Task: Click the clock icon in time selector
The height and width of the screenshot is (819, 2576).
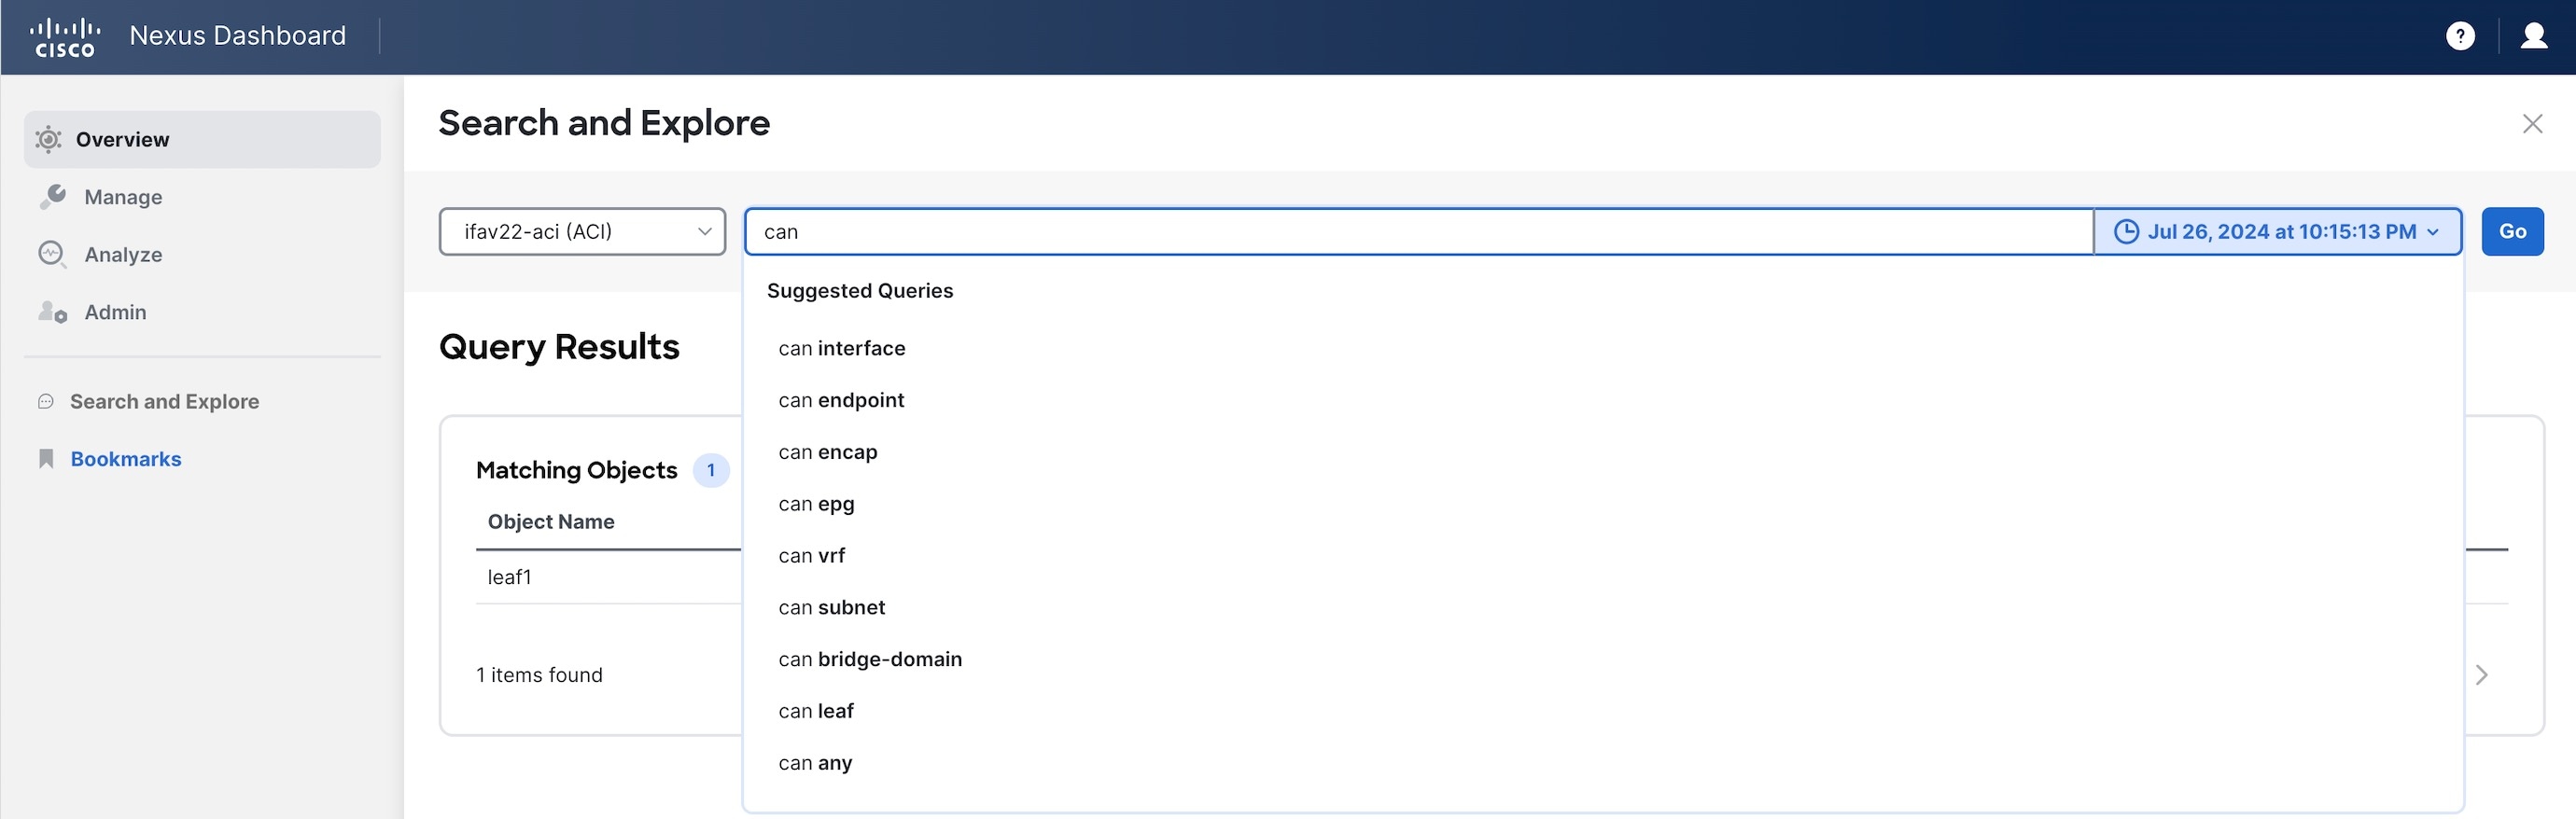Action: click(x=2126, y=232)
